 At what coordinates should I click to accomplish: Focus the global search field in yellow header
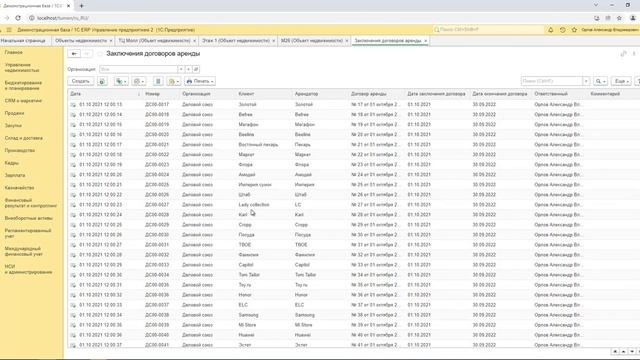[x=488, y=30]
